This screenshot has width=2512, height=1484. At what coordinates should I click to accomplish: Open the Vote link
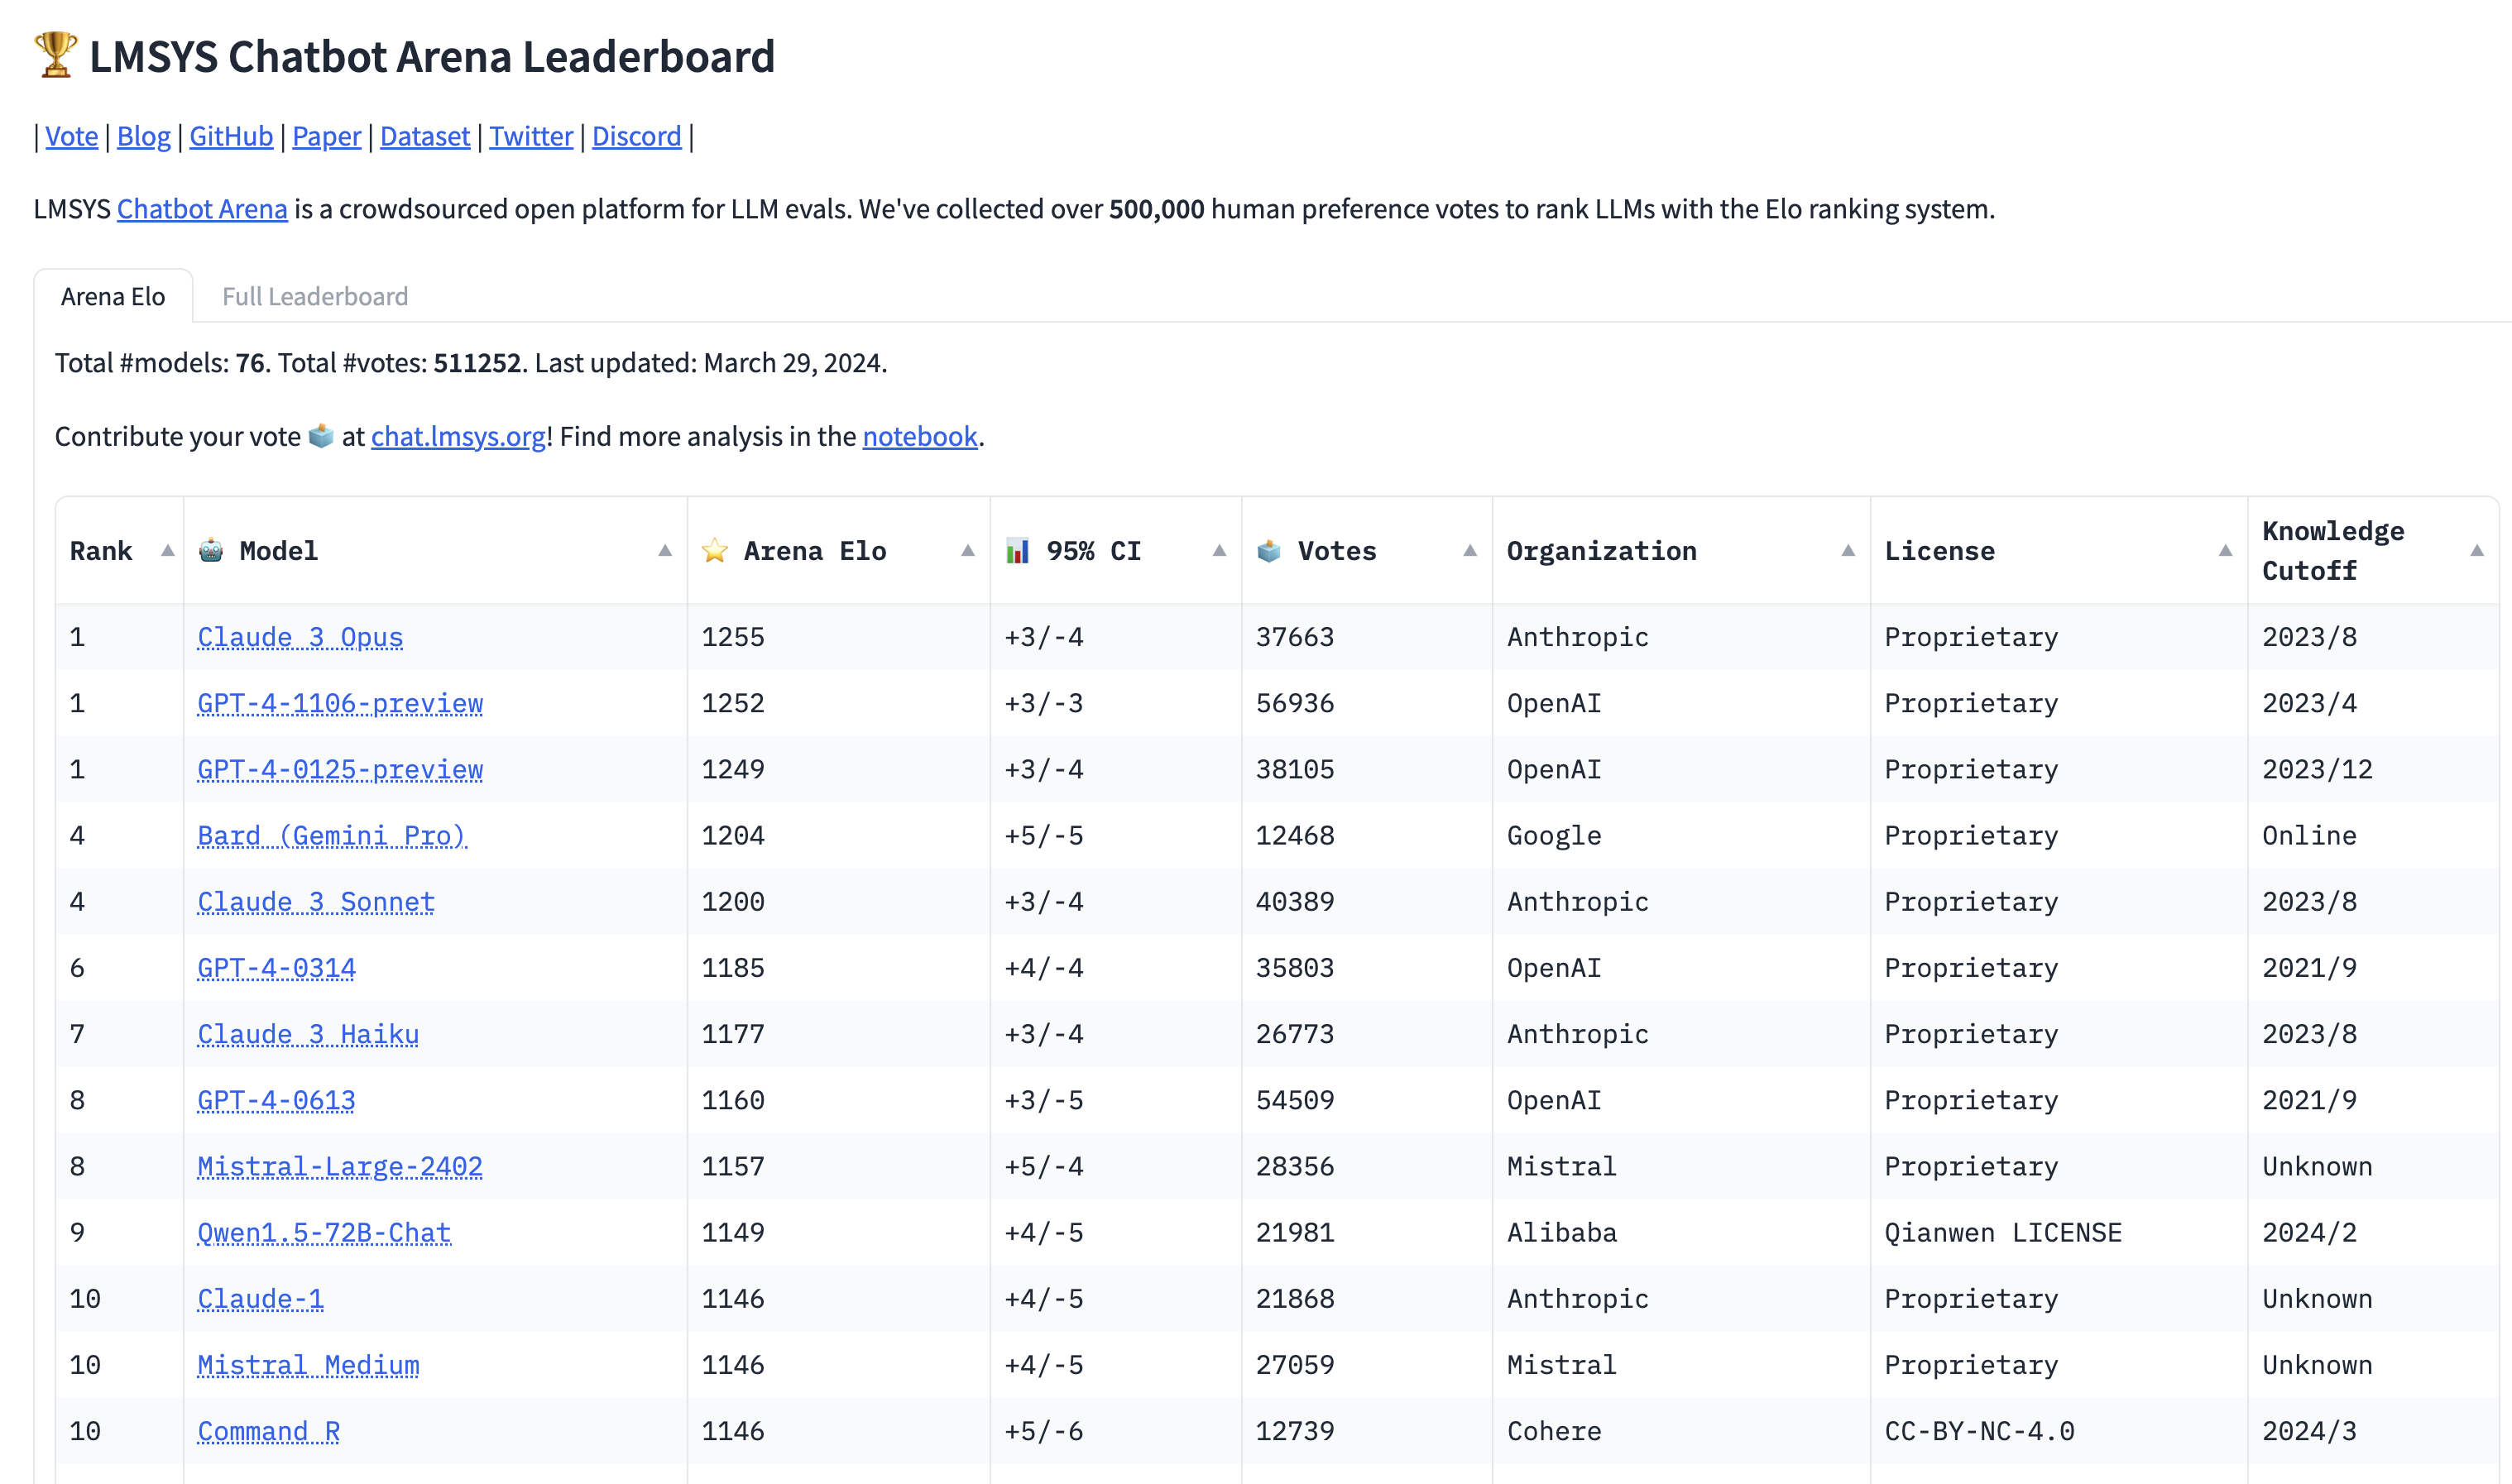(71, 136)
